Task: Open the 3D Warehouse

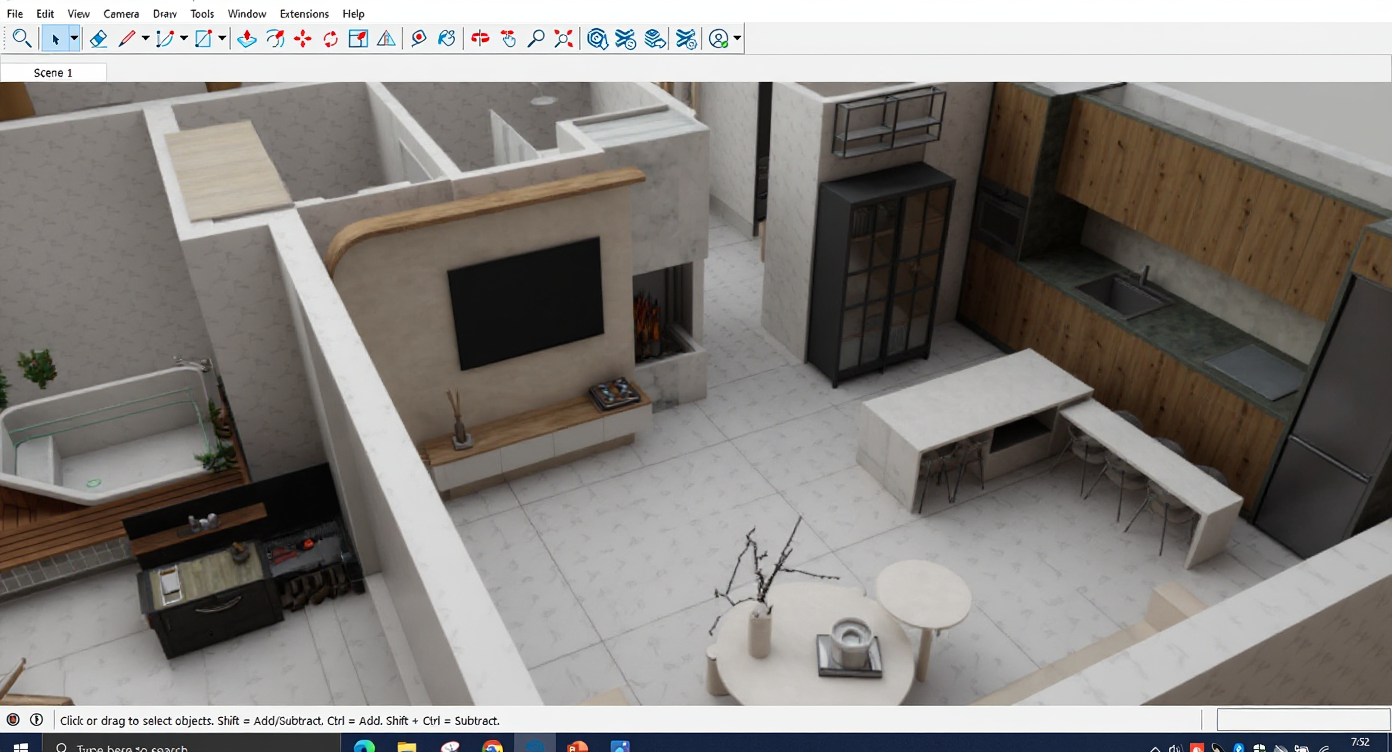Action: (598, 39)
